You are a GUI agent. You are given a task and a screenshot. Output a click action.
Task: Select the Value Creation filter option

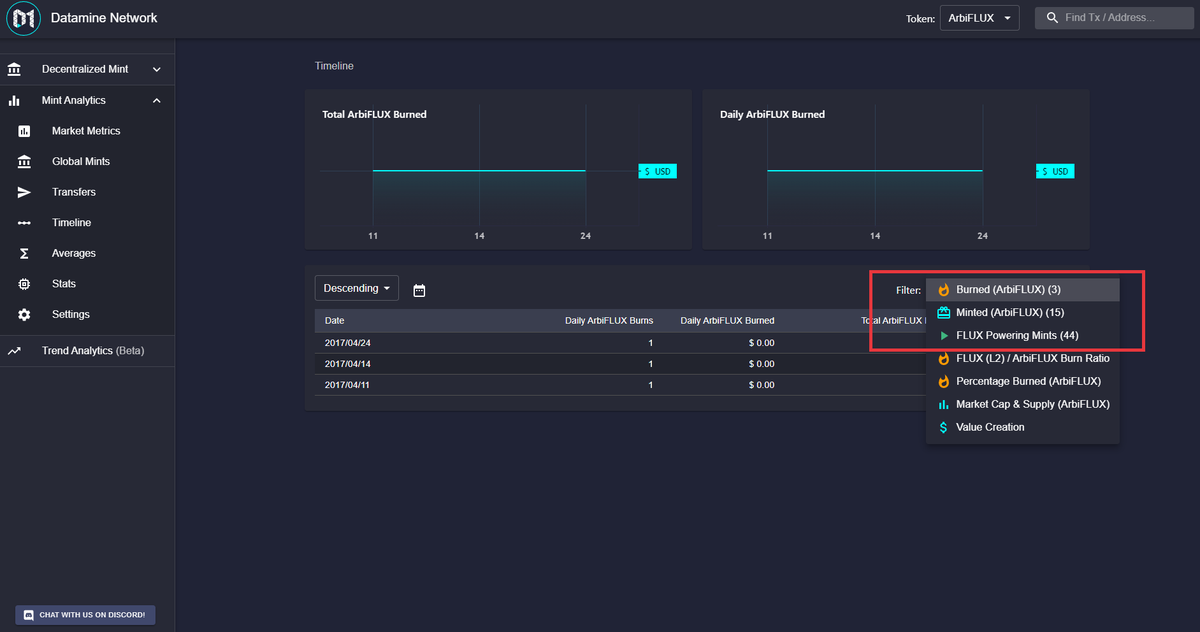click(1022, 427)
